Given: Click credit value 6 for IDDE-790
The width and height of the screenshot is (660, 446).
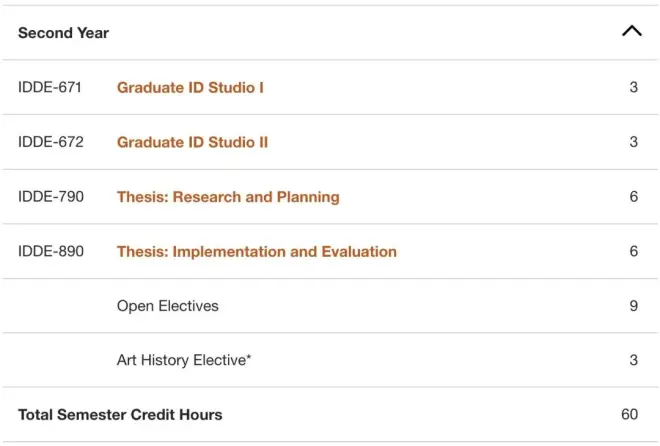Looking at the screenshot, I should coord(634,196).
